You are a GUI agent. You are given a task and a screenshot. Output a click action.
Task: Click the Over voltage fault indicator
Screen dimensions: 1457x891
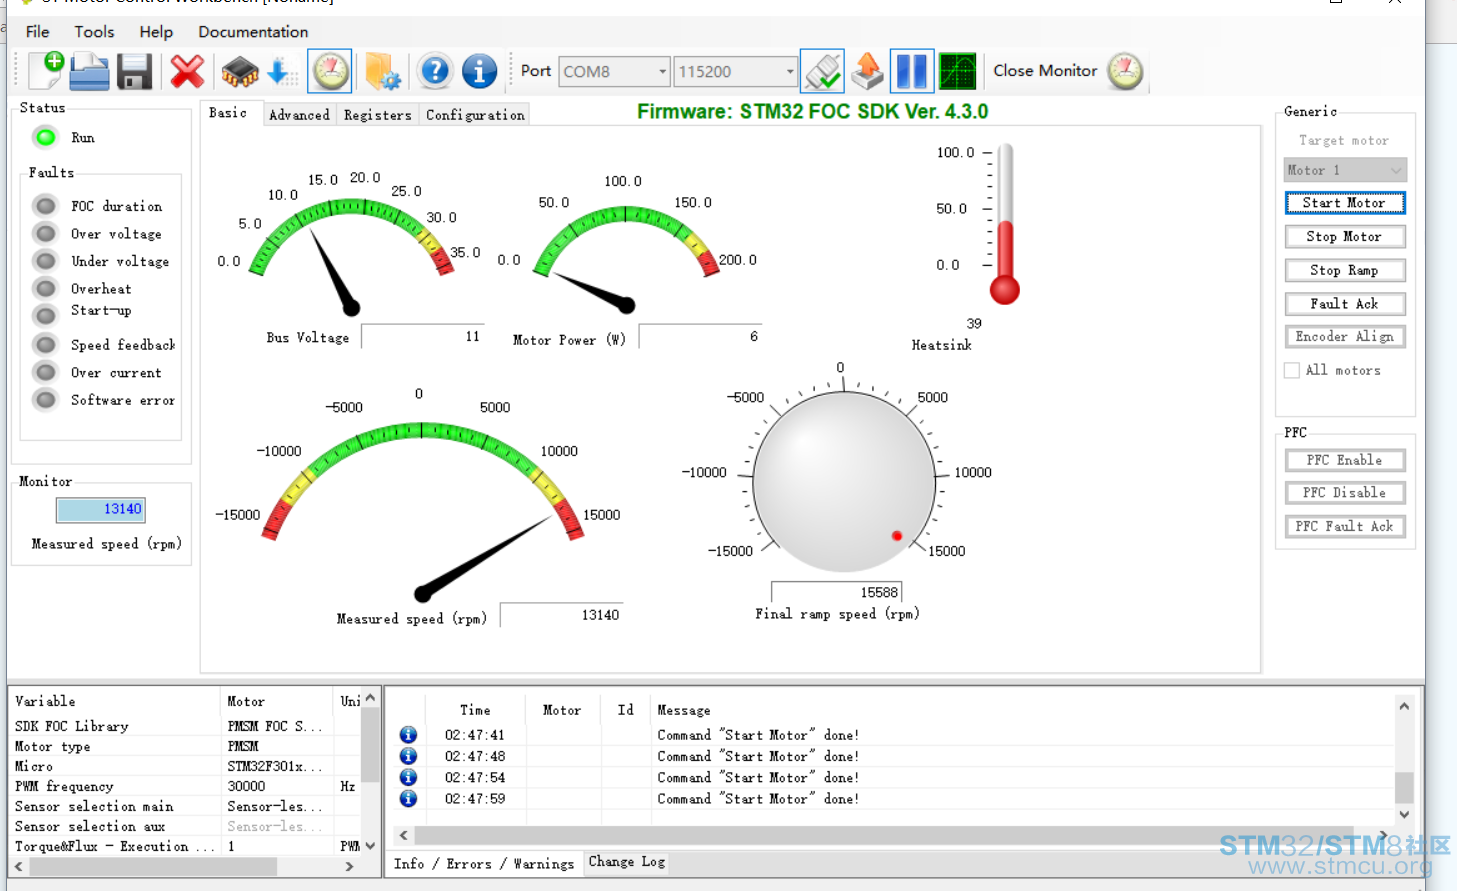45,233
